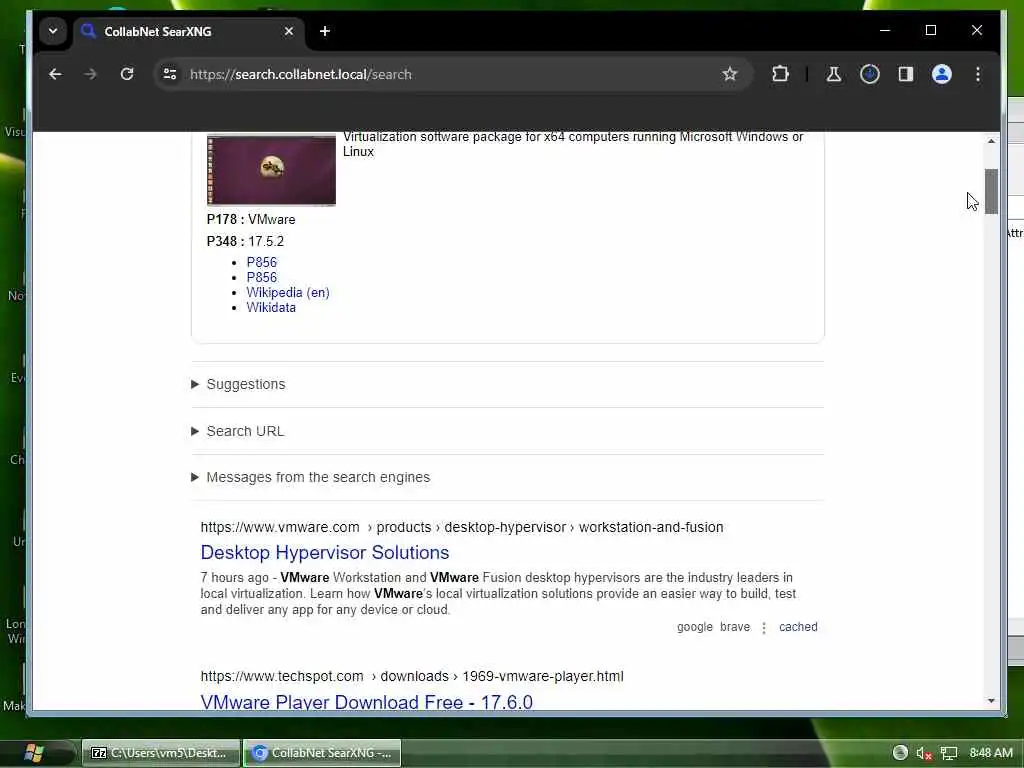The height and width of the screenshot is (768, 1024).
Task: Click the P178 : VMware row
Action: (251, 219)
